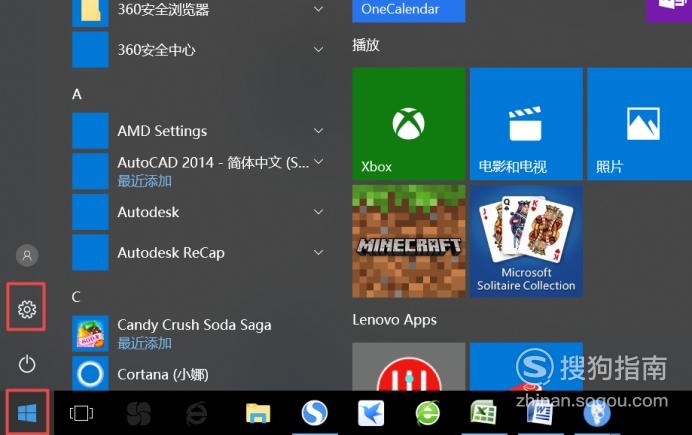This screenshot has height=435, width=692.
Task: Open the Xbox tile
Action: tap(409, 124)
